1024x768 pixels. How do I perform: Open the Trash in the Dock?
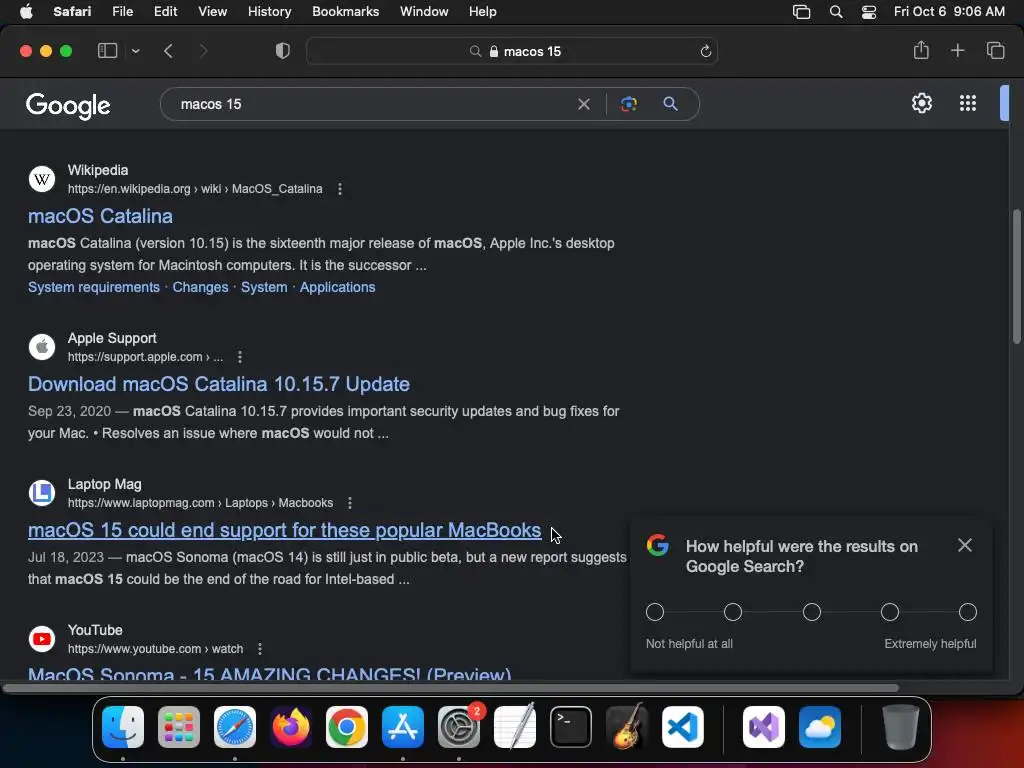tap(900, 727)
